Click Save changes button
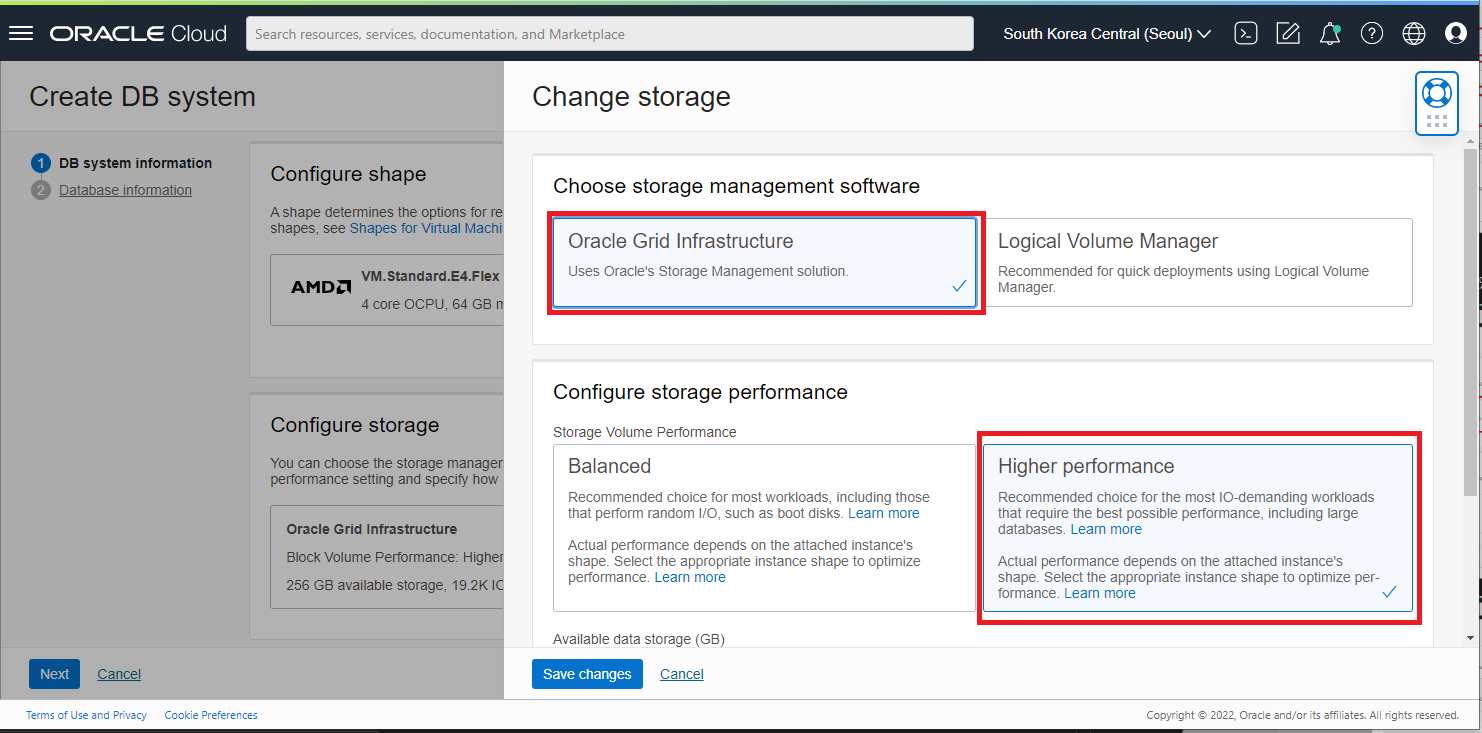 587,674
